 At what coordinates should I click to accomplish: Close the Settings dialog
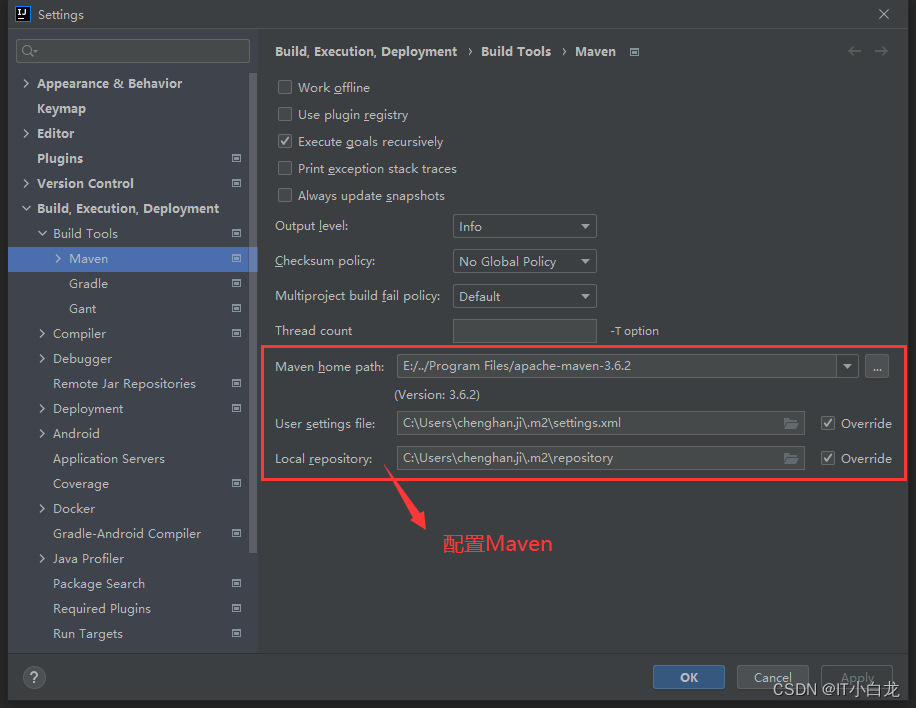[x=884, y=14]
